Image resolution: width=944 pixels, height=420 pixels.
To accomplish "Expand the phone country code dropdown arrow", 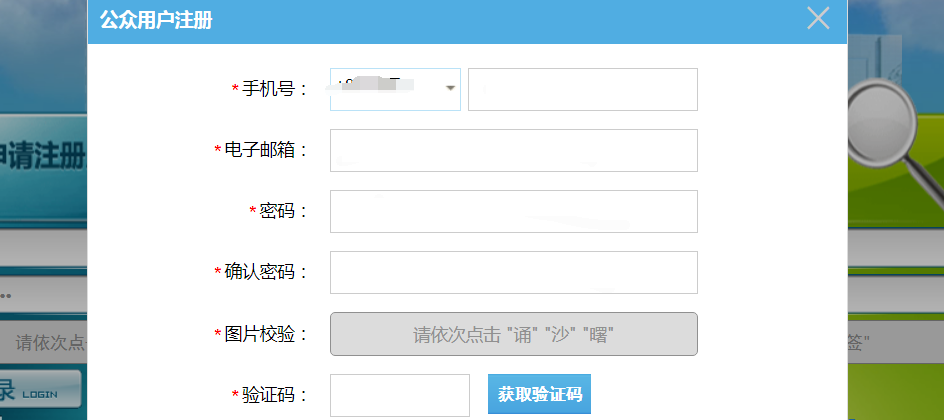I will [x=450, y=89].
